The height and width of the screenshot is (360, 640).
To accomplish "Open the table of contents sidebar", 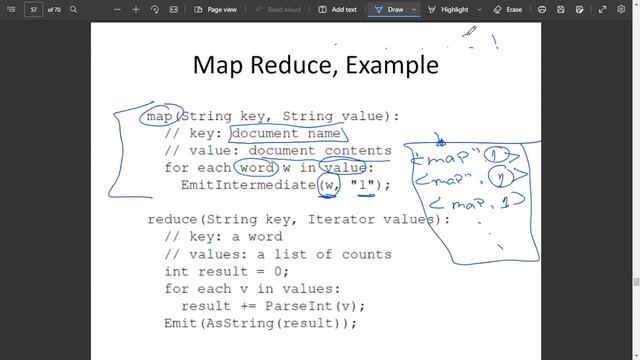I will (x=11, y=9).
